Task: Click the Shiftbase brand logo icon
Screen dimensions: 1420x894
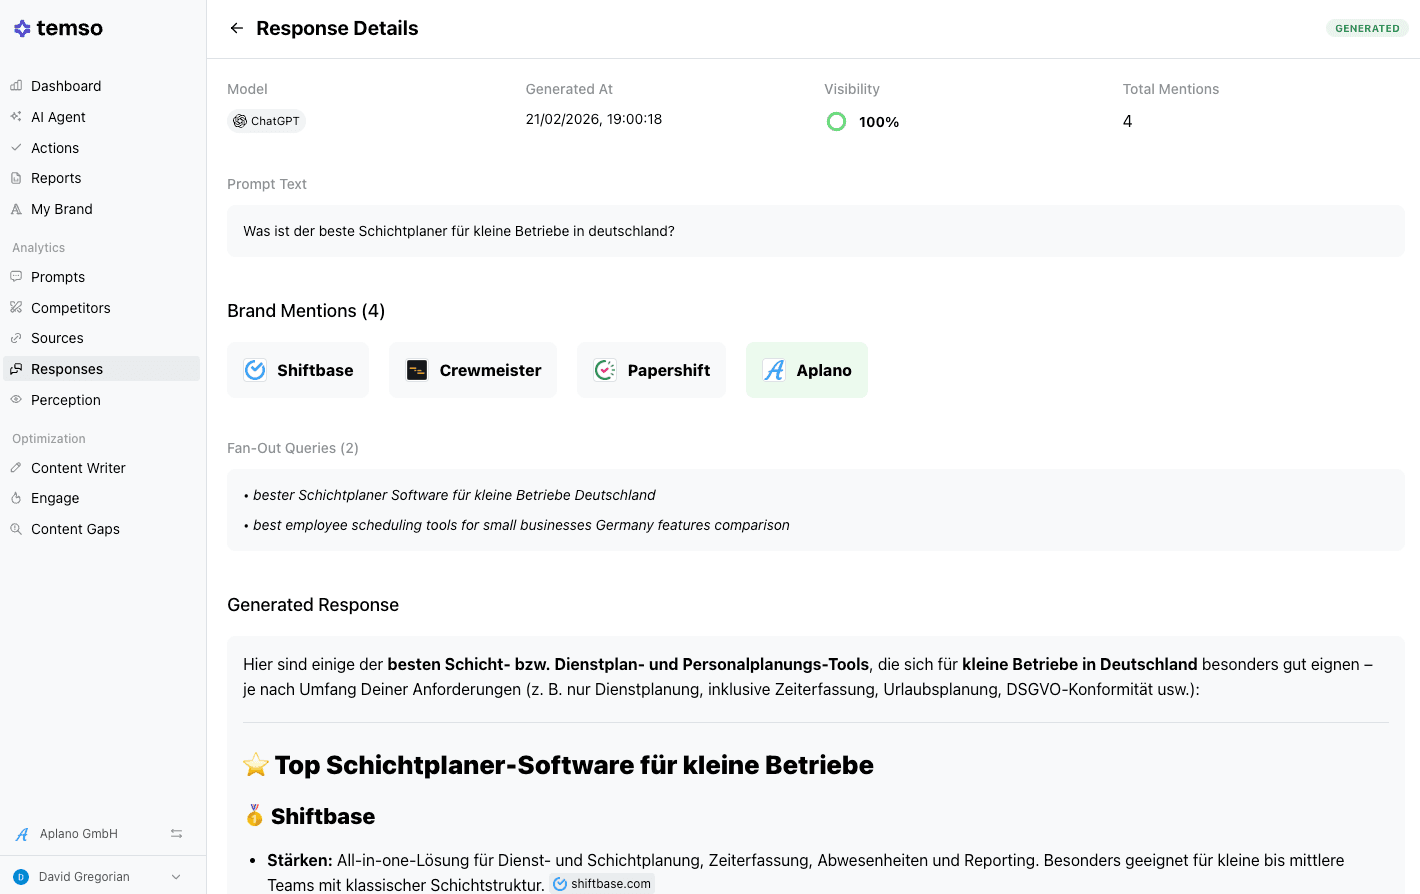Action: [255, 370]
